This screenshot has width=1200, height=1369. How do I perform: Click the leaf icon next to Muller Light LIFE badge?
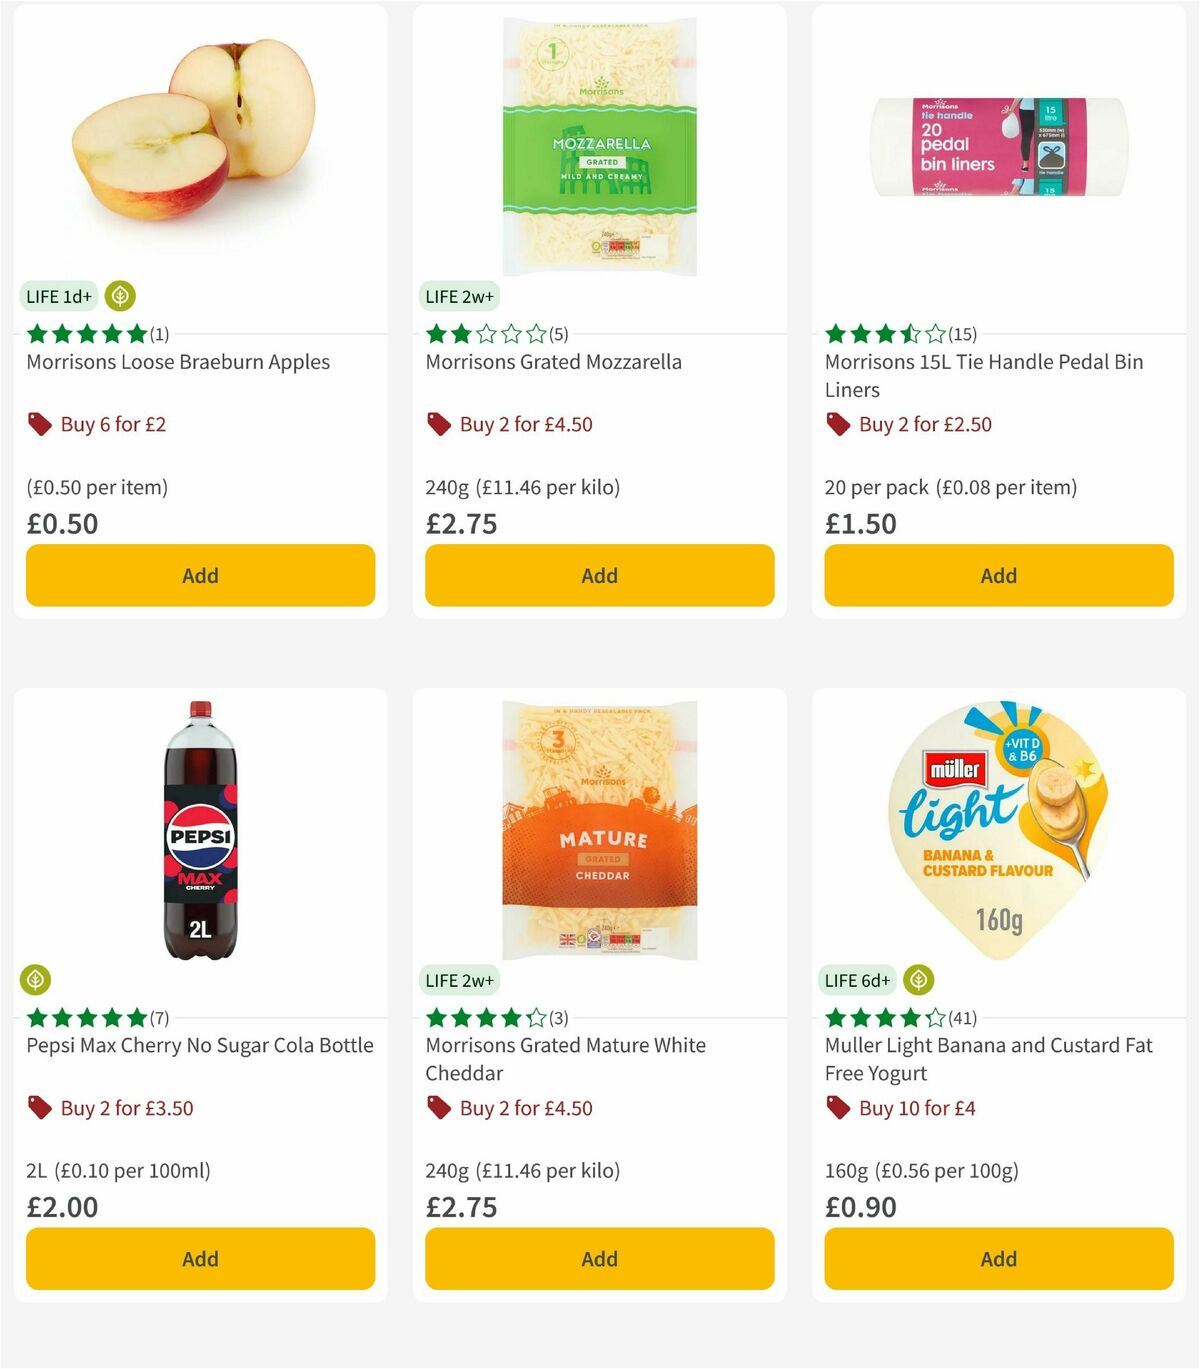tap(919, 980)
